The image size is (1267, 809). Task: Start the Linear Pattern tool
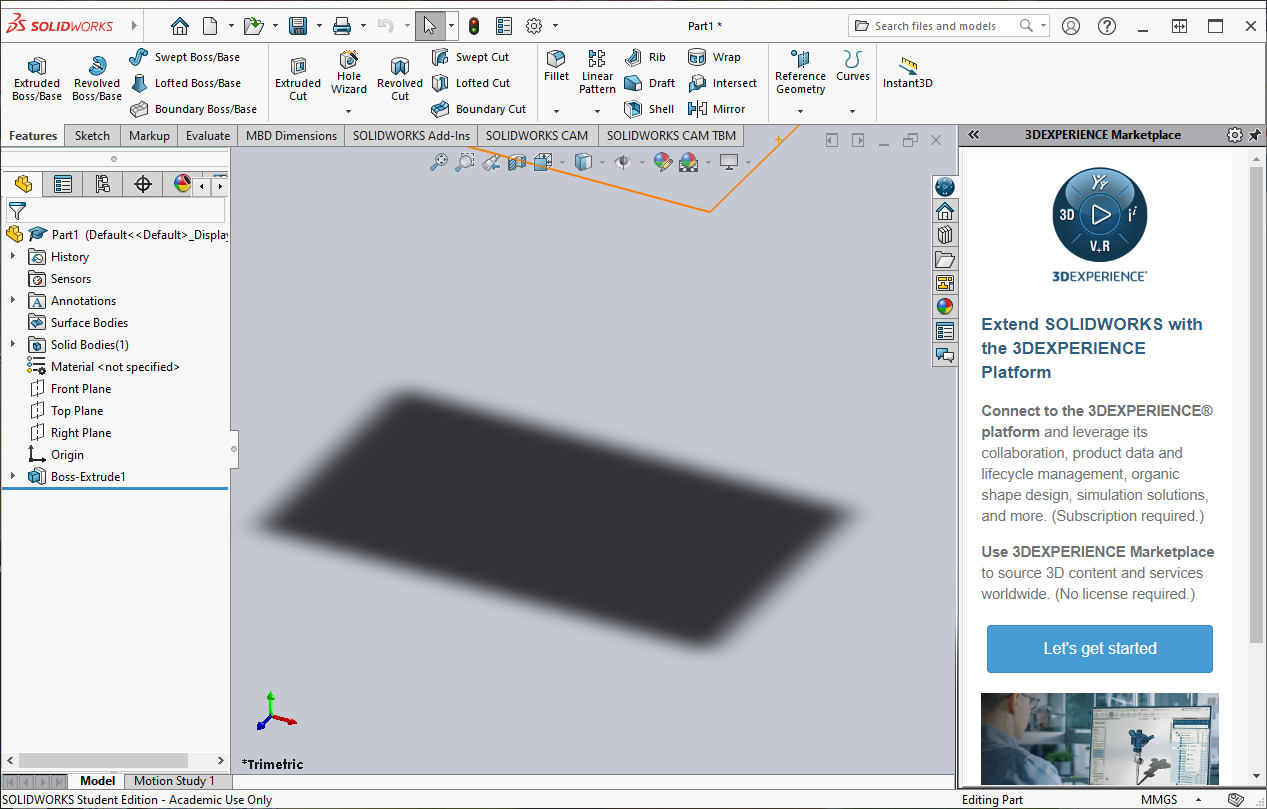[597, 72]
